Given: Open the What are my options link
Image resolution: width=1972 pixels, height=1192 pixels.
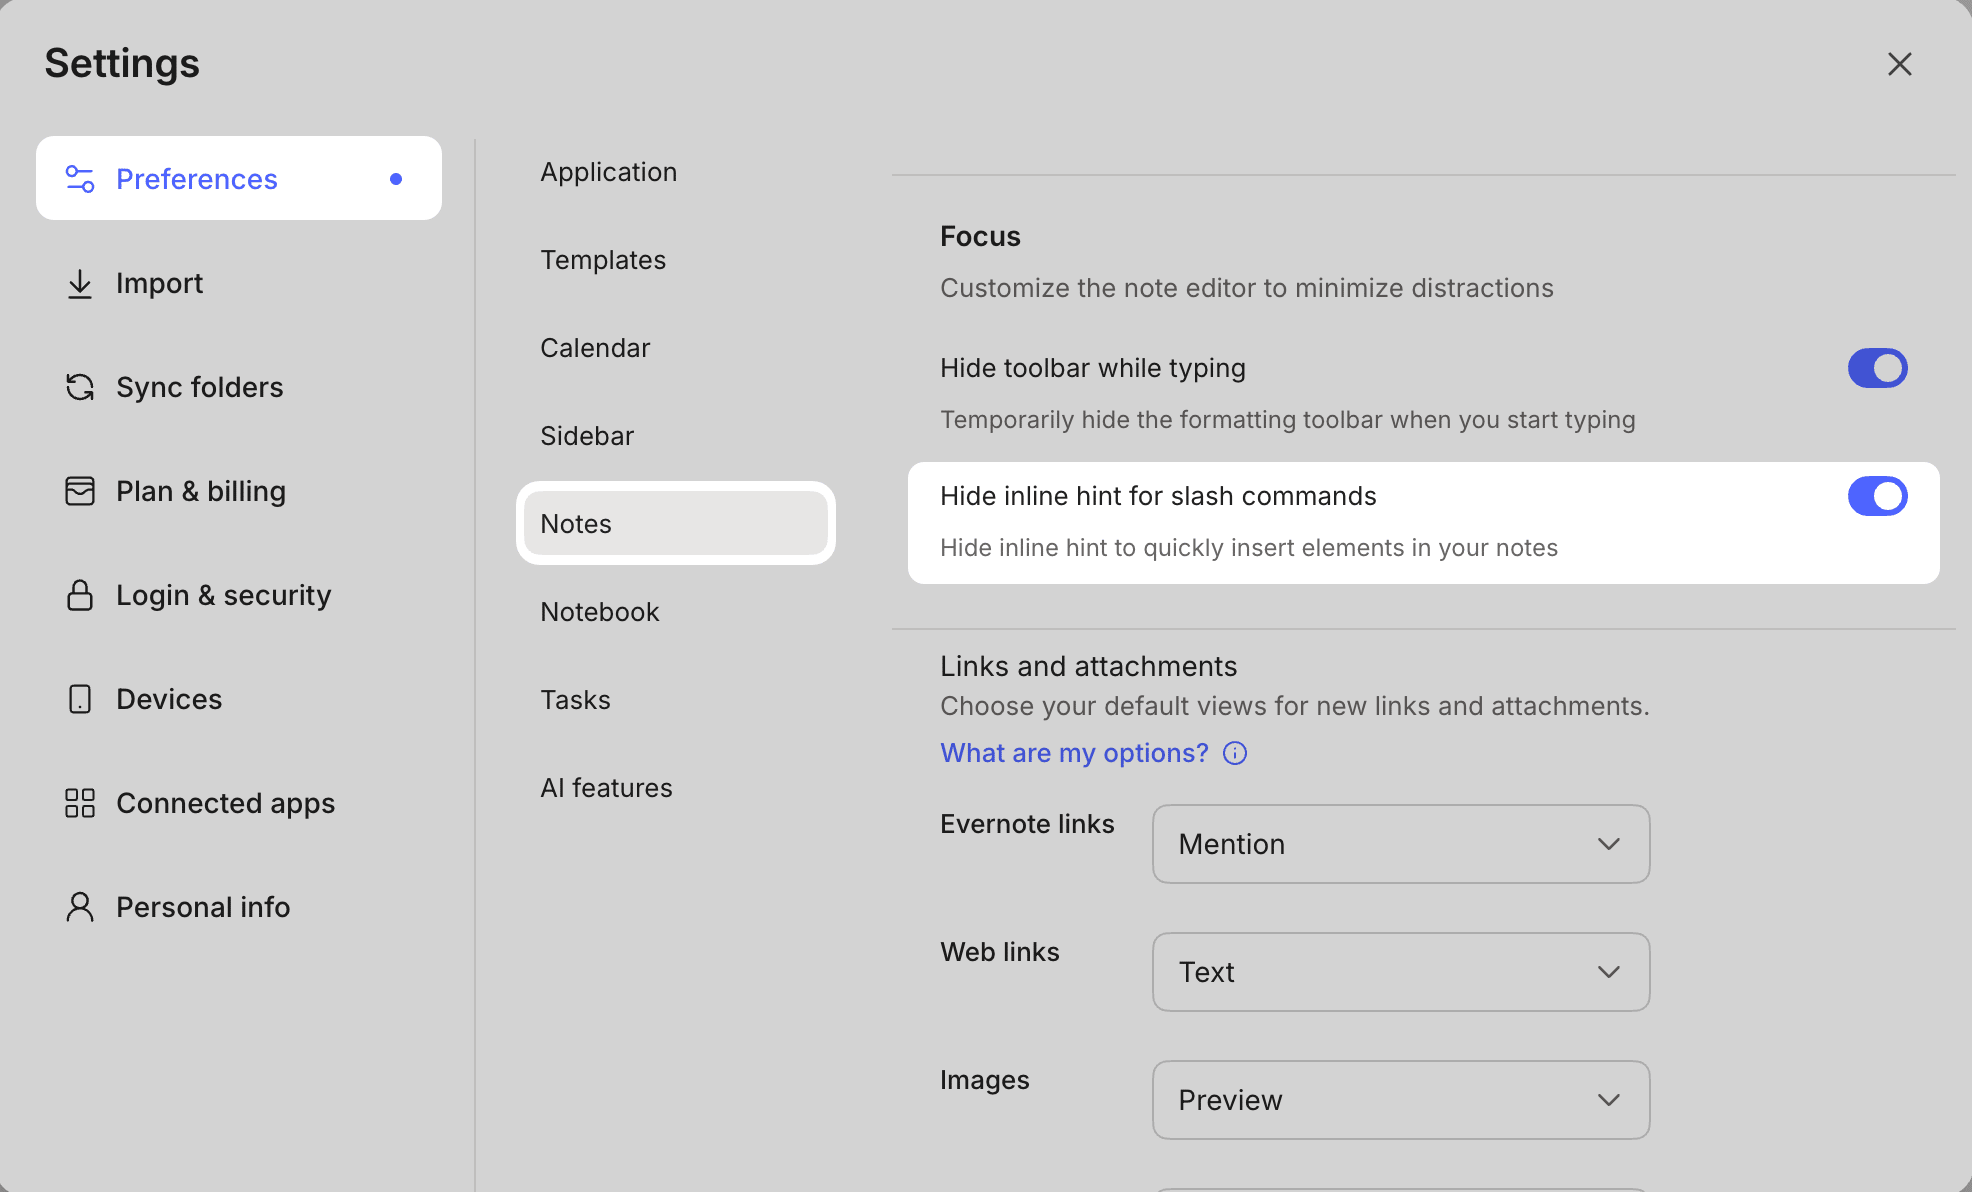Looking at the screenshot, I should click(x=1074, y=753).
